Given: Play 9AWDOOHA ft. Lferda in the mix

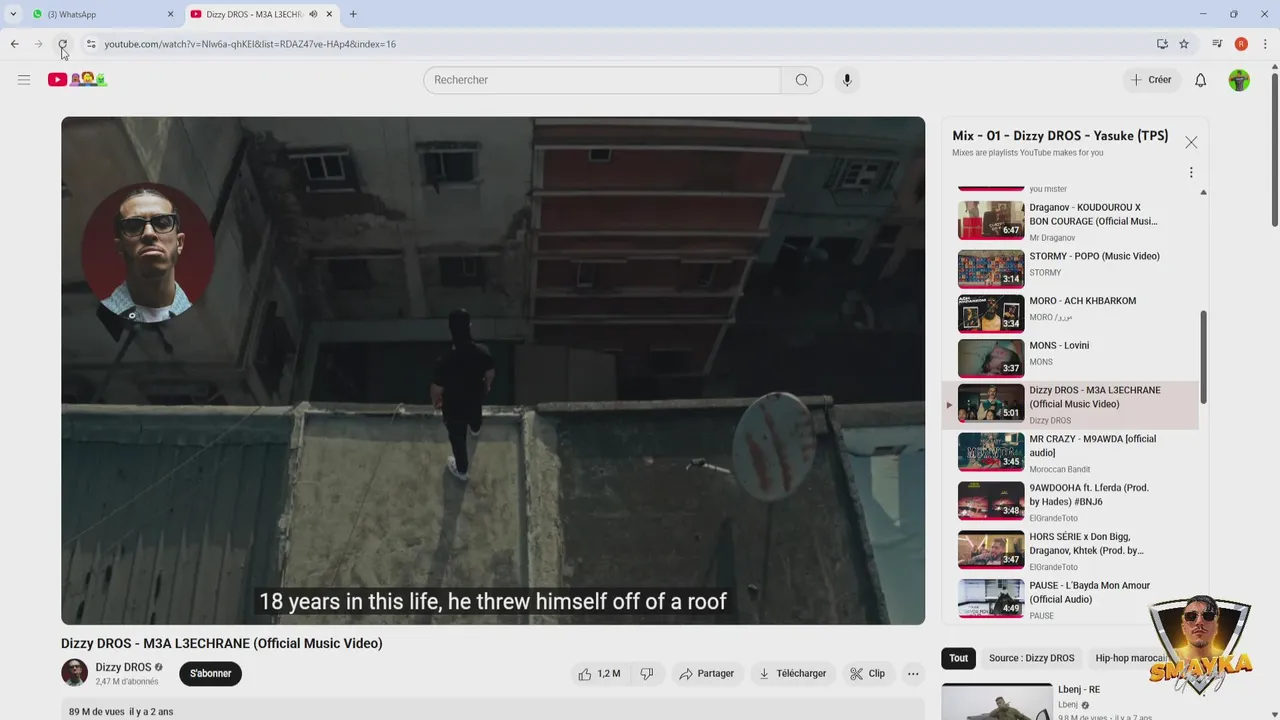Looking at the screenshot, I should pos(1070,502).
